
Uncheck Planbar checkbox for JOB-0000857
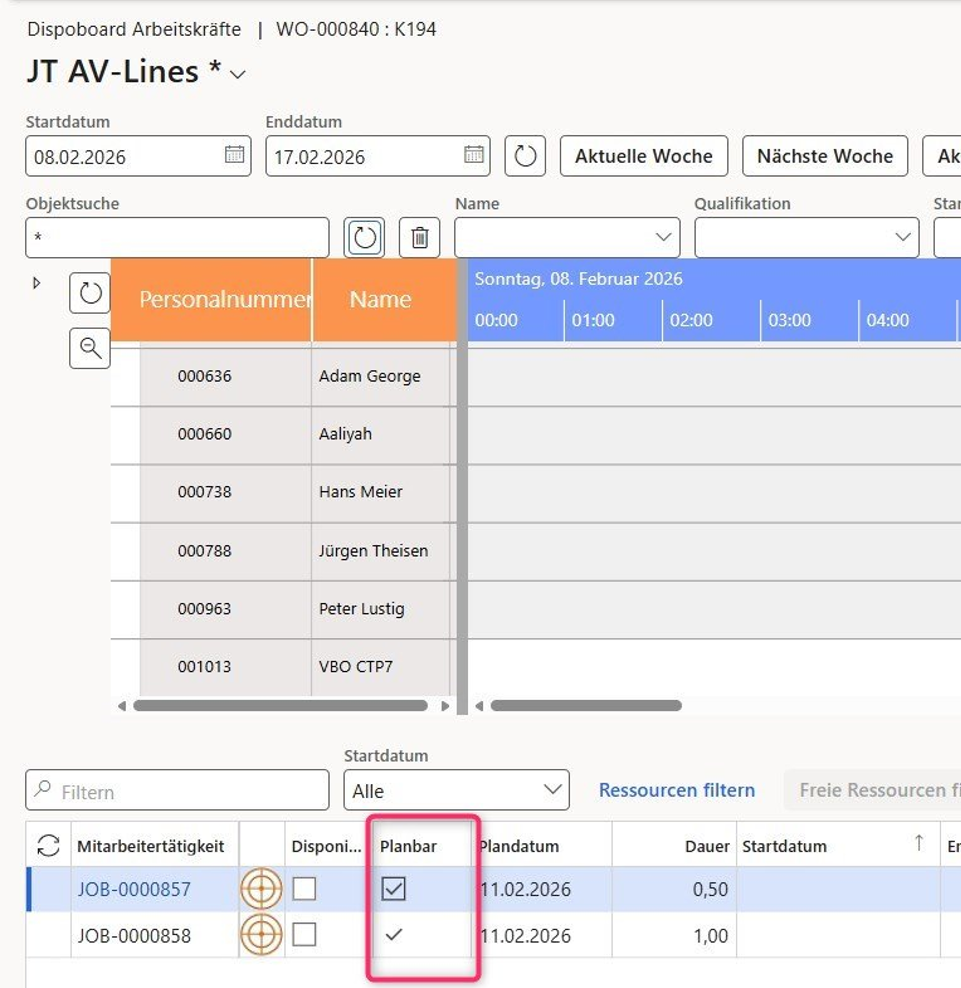394,889
